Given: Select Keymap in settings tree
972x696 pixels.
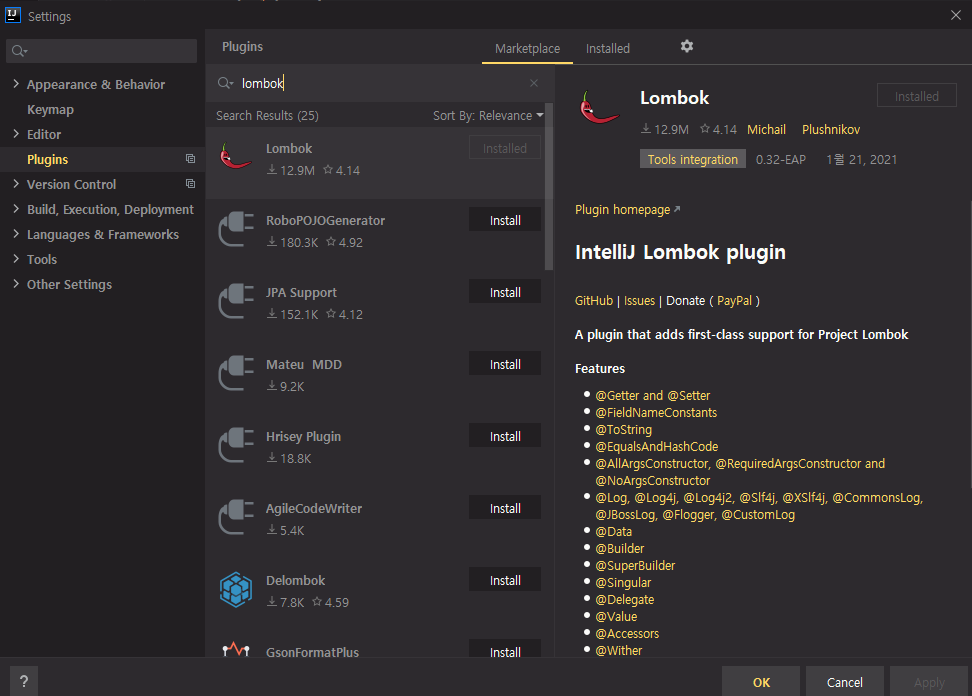Looking at the screenshot, I should [x=50, y=110].
